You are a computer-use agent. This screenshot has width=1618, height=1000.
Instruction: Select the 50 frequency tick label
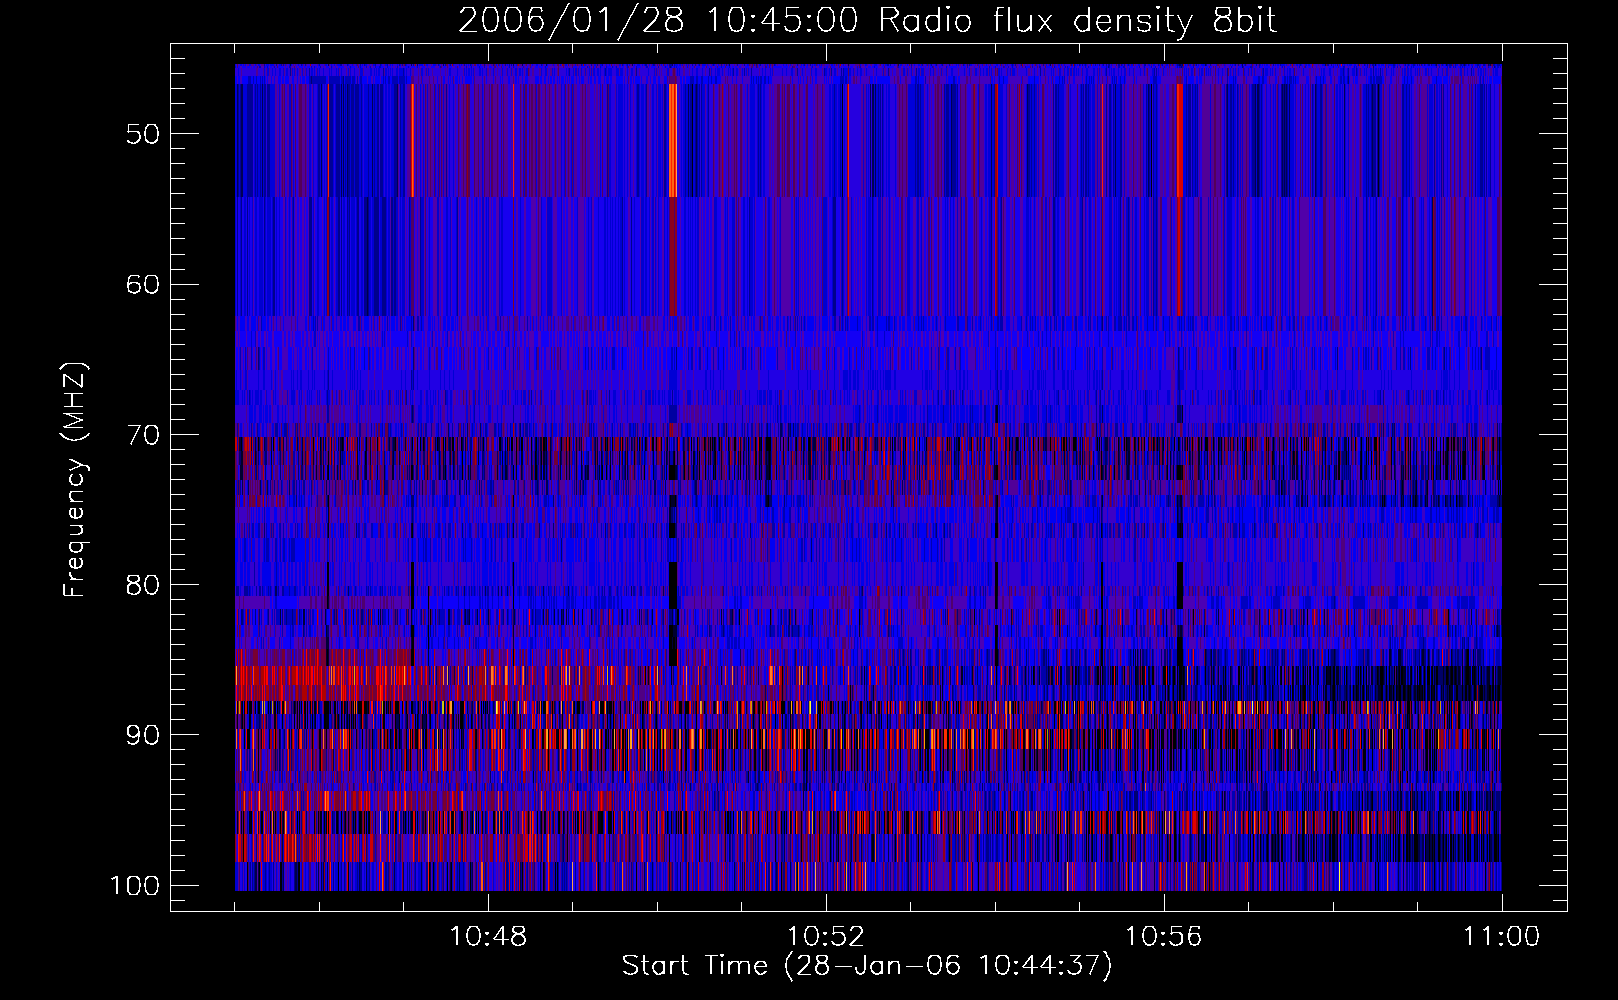point(143,134)
